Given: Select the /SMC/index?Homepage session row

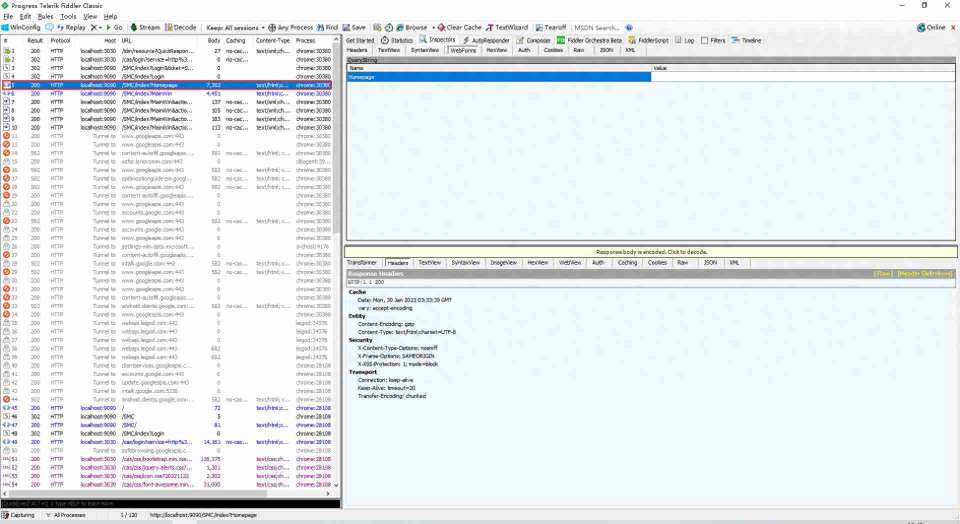Looking at the screenshot, I should (x=167, y=85).
